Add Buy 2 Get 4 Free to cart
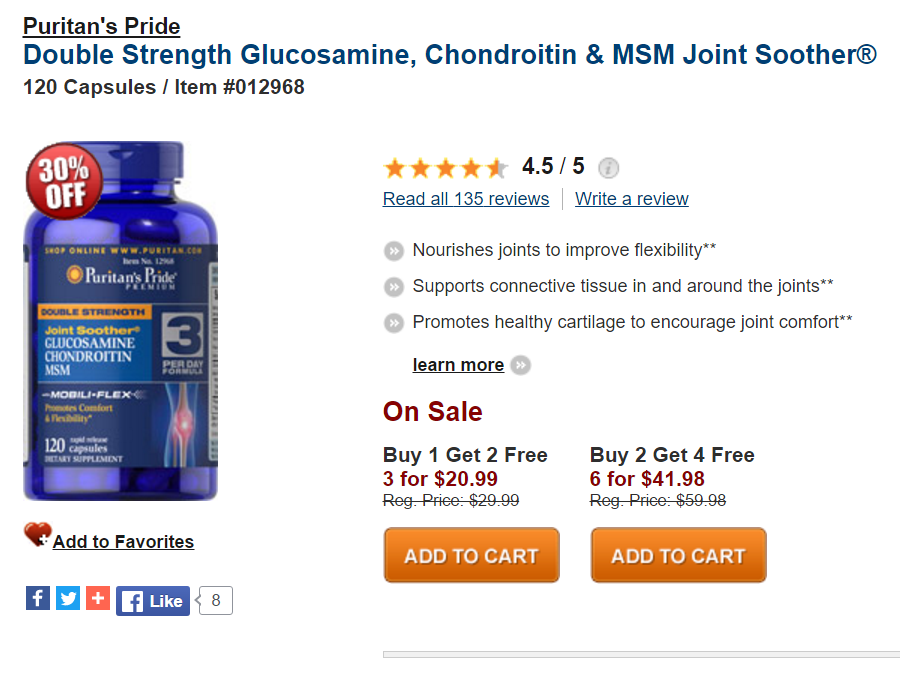 coord(678,555)
